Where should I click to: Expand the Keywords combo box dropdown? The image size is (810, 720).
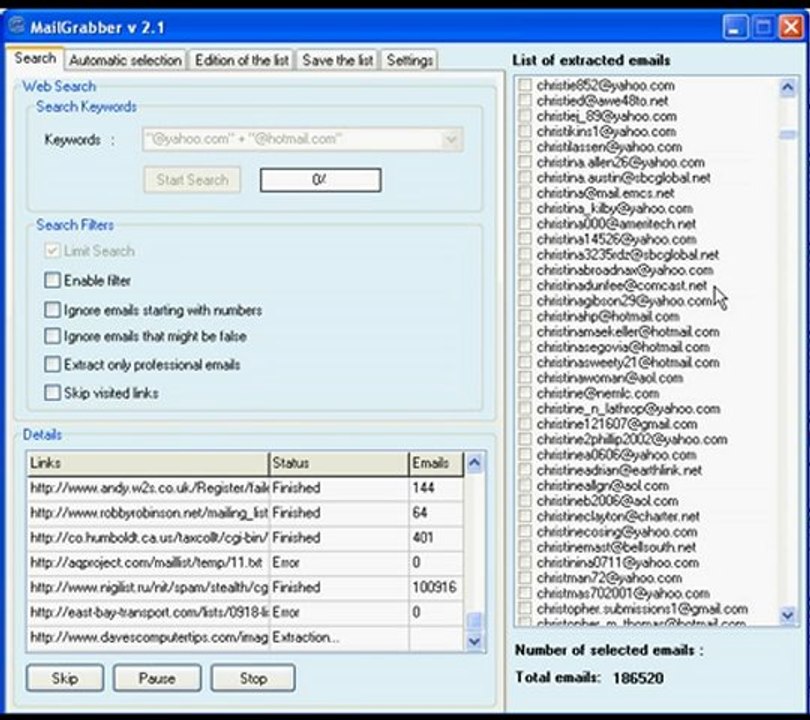[451, 139]
